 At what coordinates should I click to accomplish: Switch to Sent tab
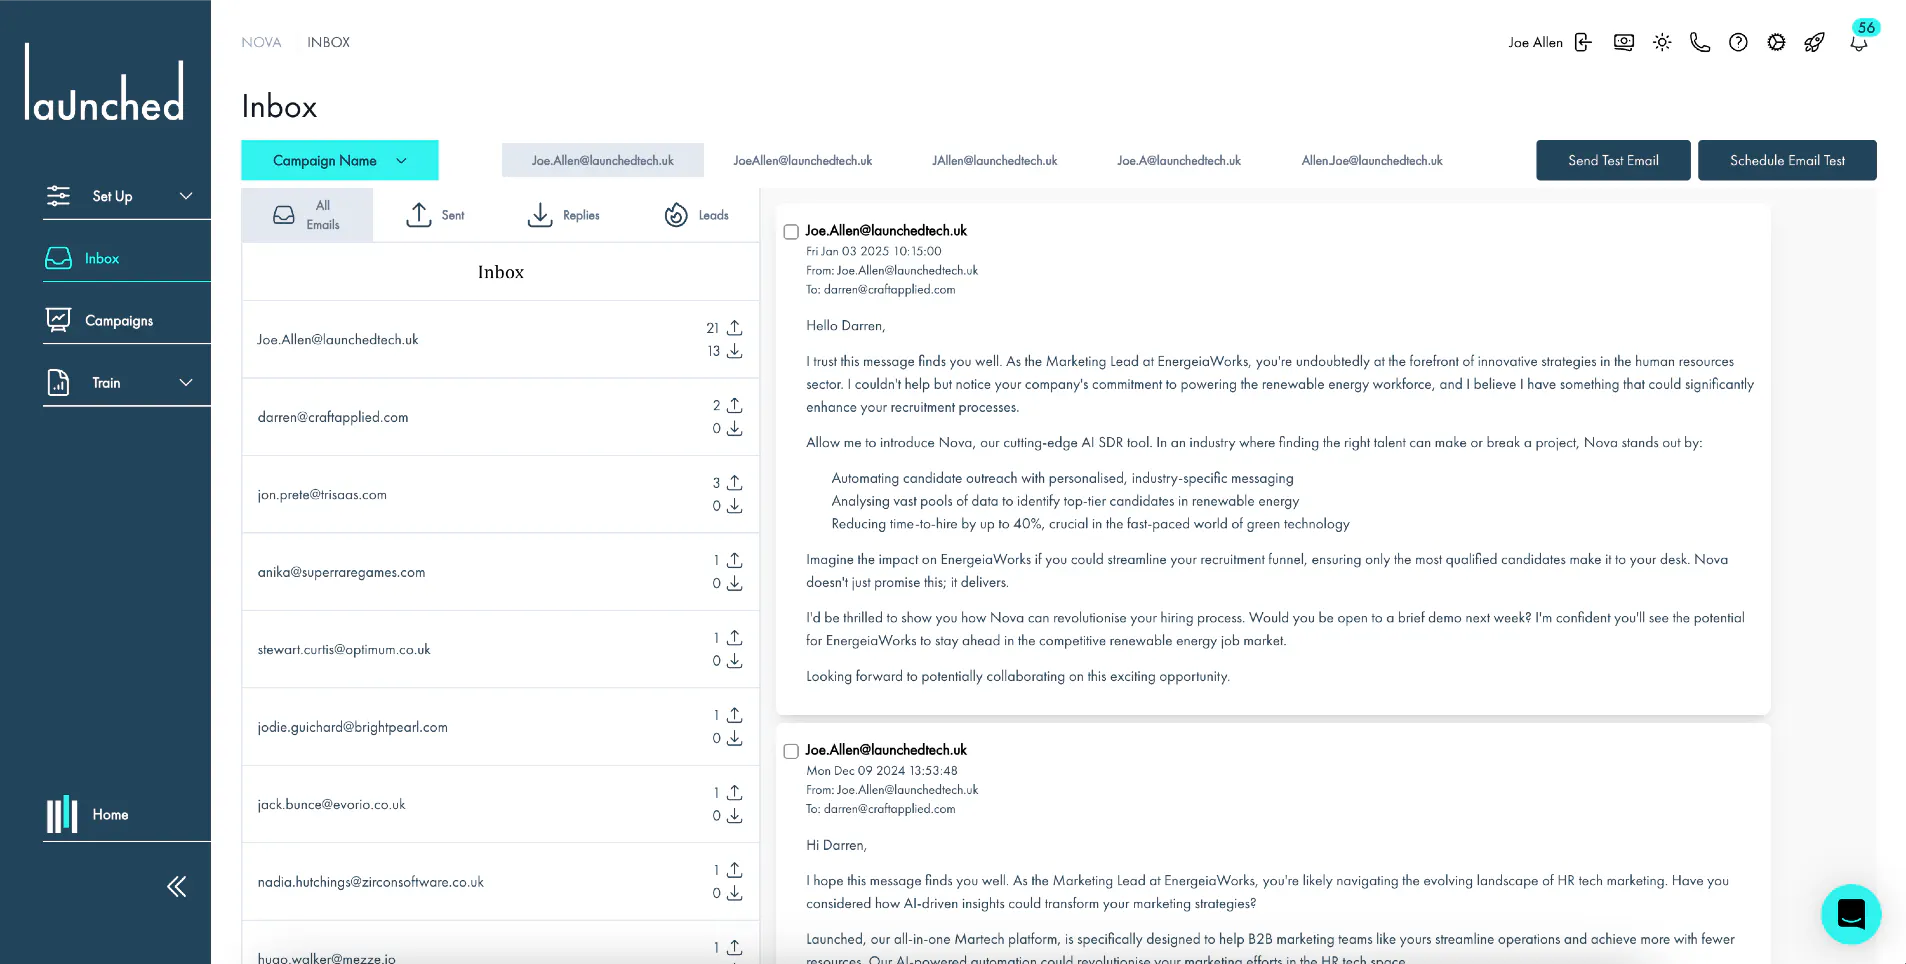(x=436, y=215)
